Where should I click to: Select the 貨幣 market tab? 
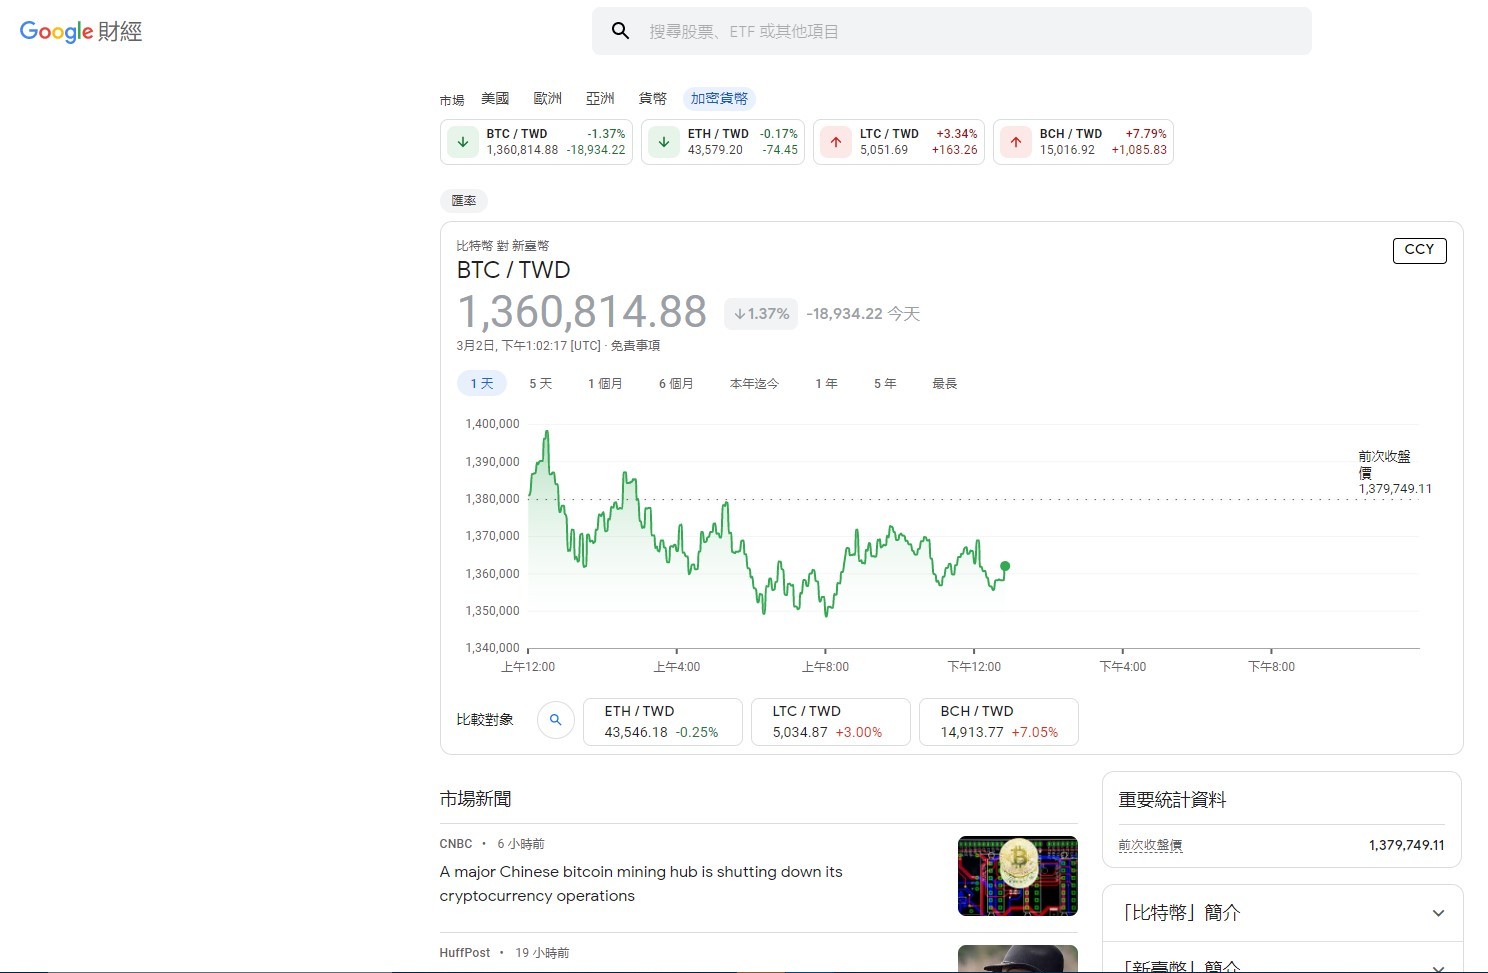652,98
